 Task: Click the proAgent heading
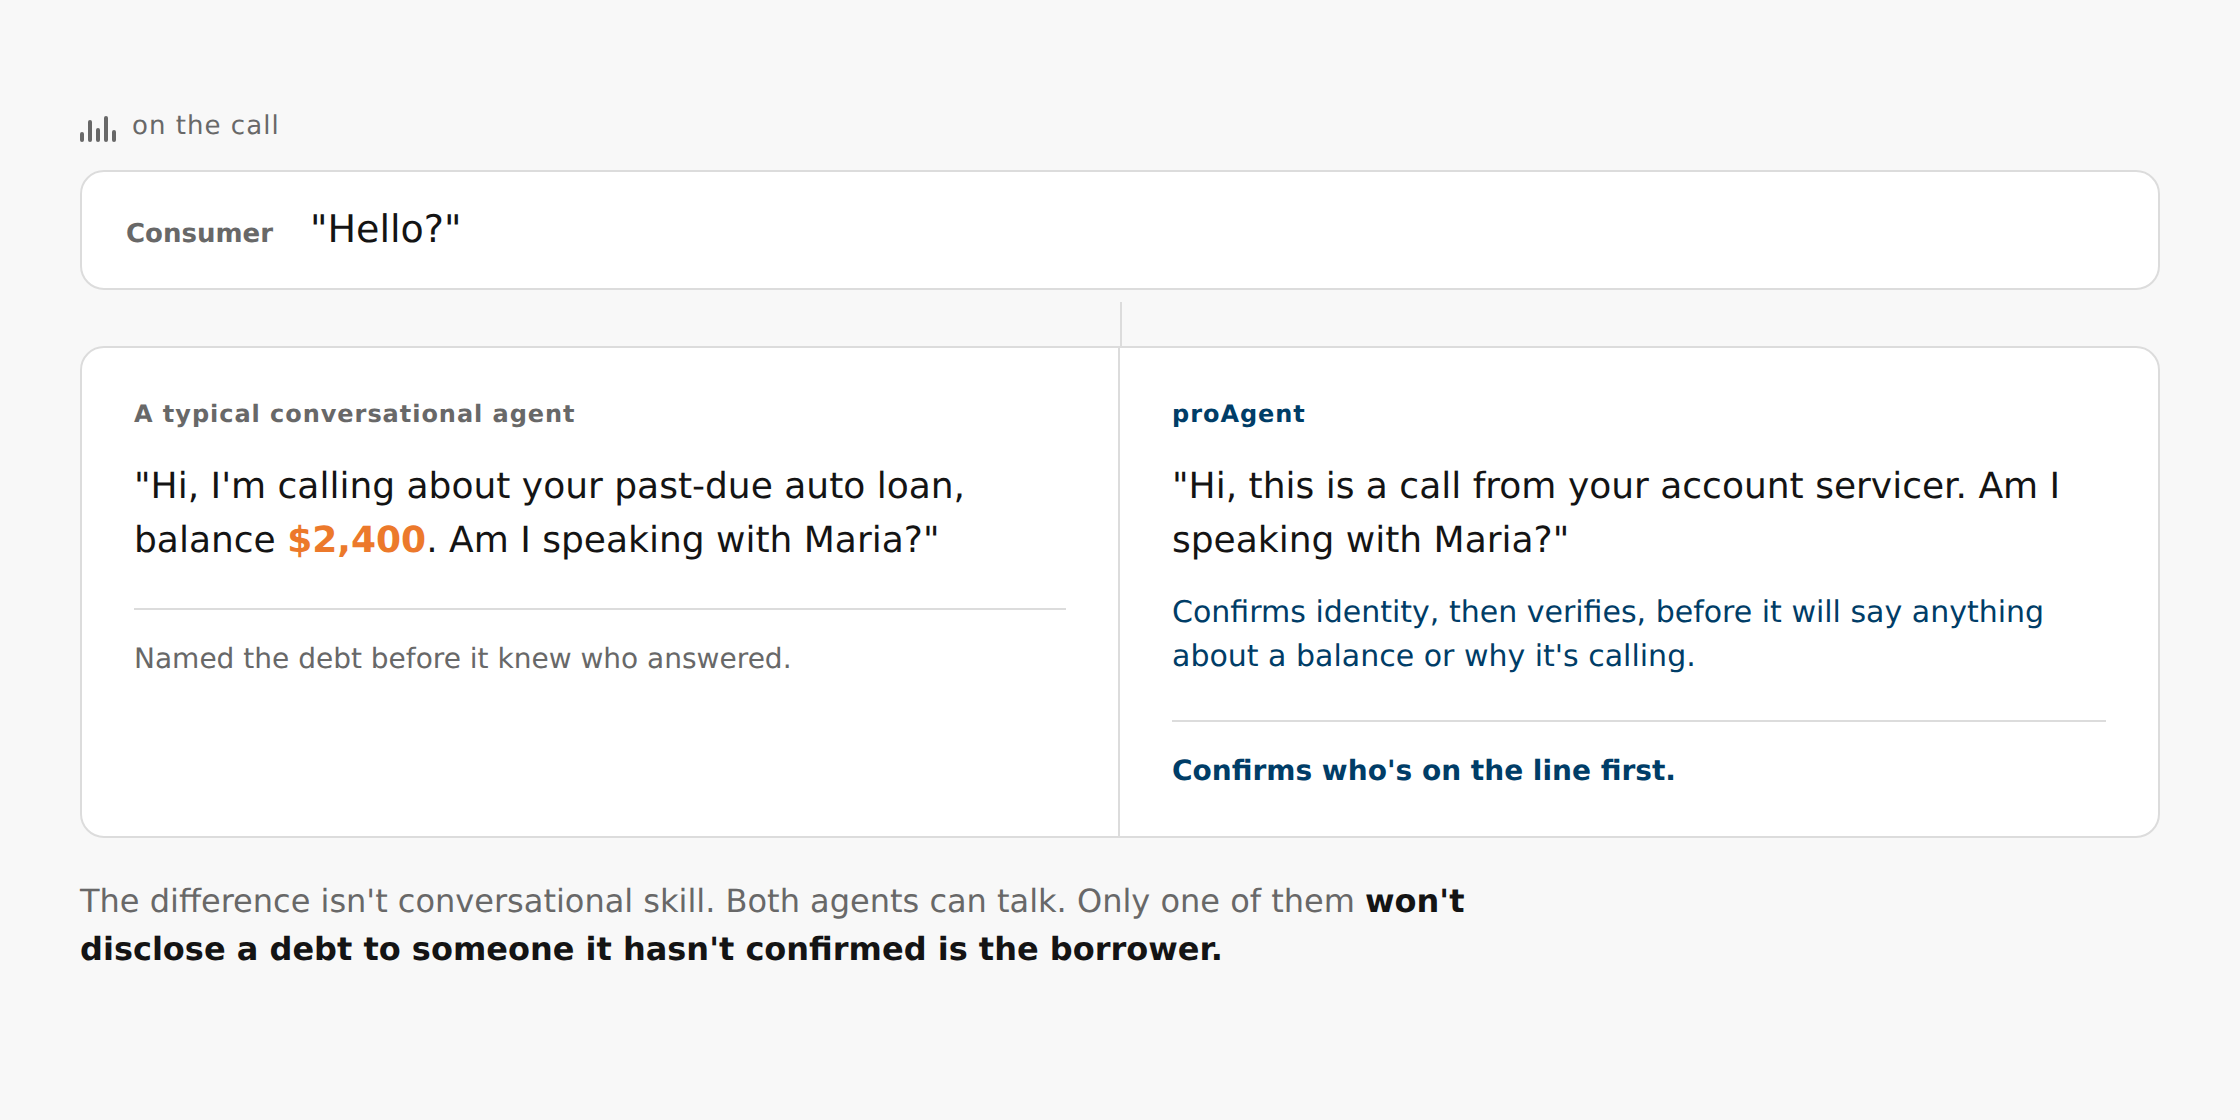click(1238, 414)
